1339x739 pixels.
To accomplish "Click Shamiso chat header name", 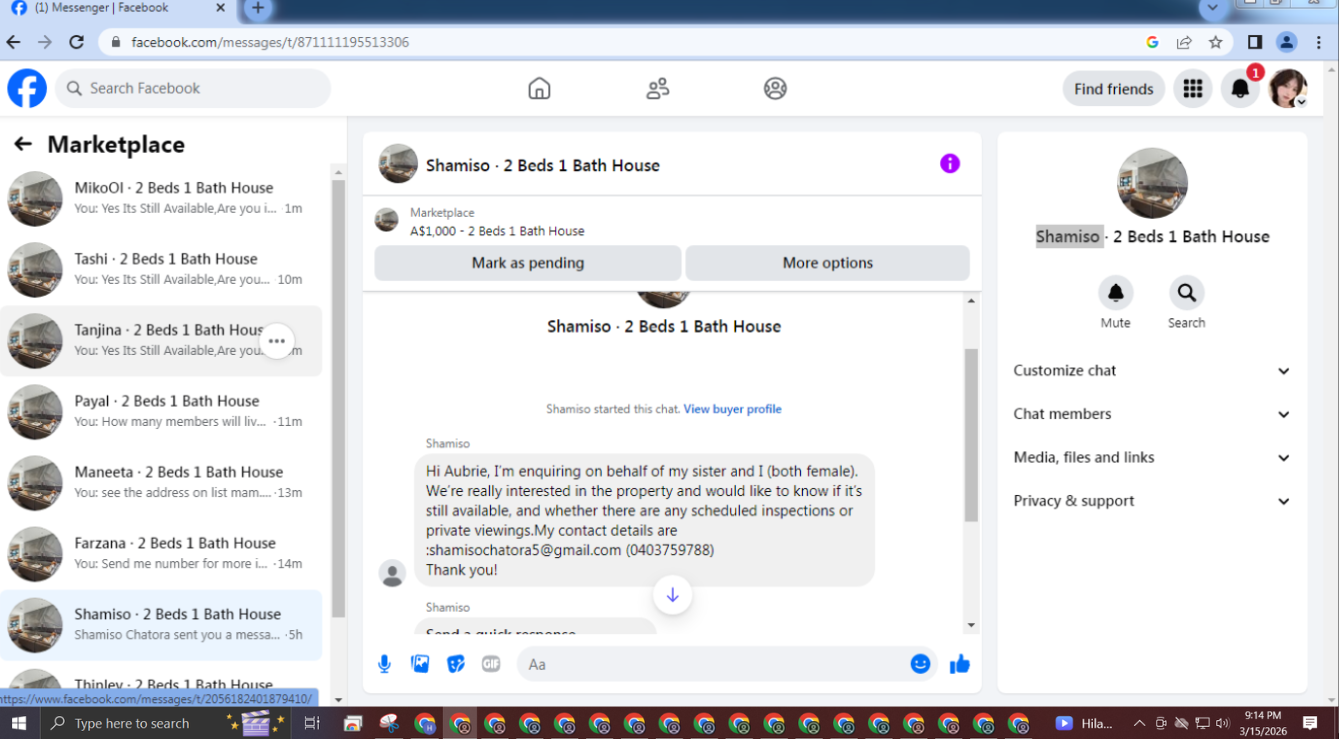I will [543, 165].
